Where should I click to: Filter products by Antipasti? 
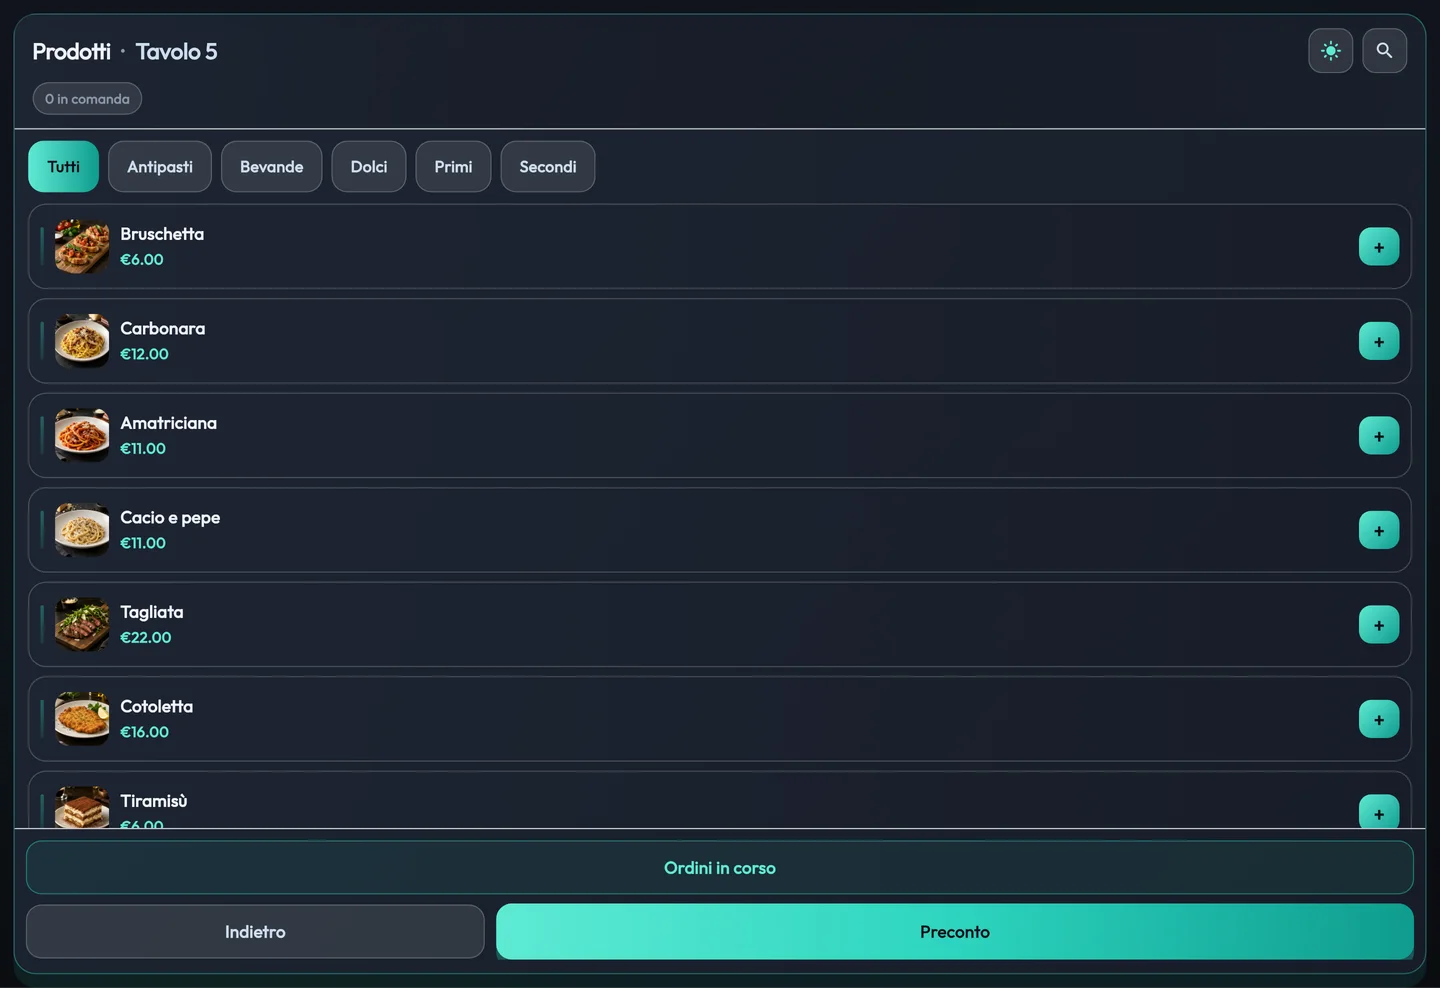point(160,167)
